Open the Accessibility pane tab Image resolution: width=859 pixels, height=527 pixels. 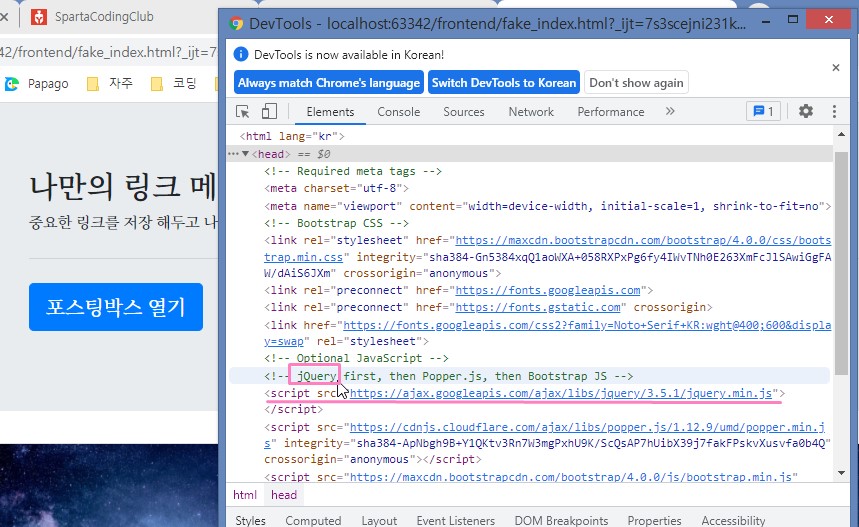click(x=733, y=520)
